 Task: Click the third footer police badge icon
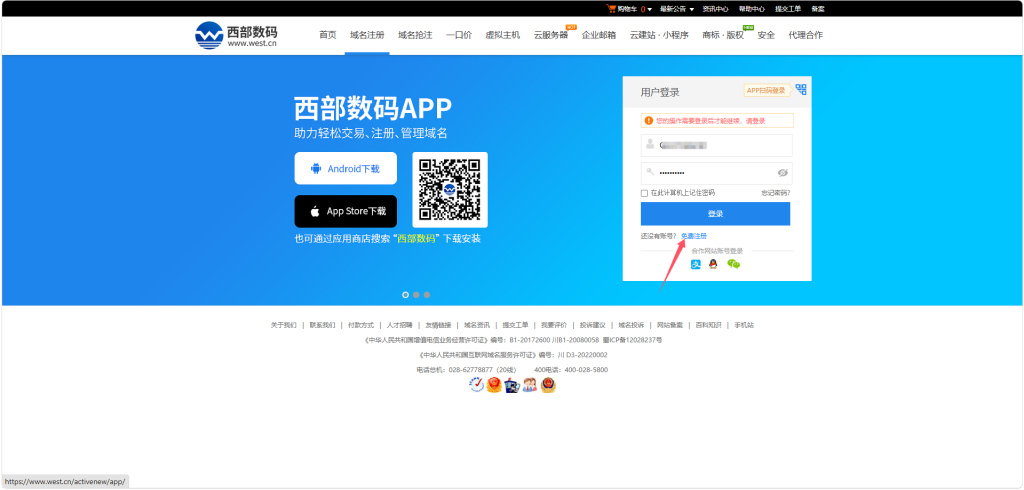pyautogui.click(x=511, y=385)
